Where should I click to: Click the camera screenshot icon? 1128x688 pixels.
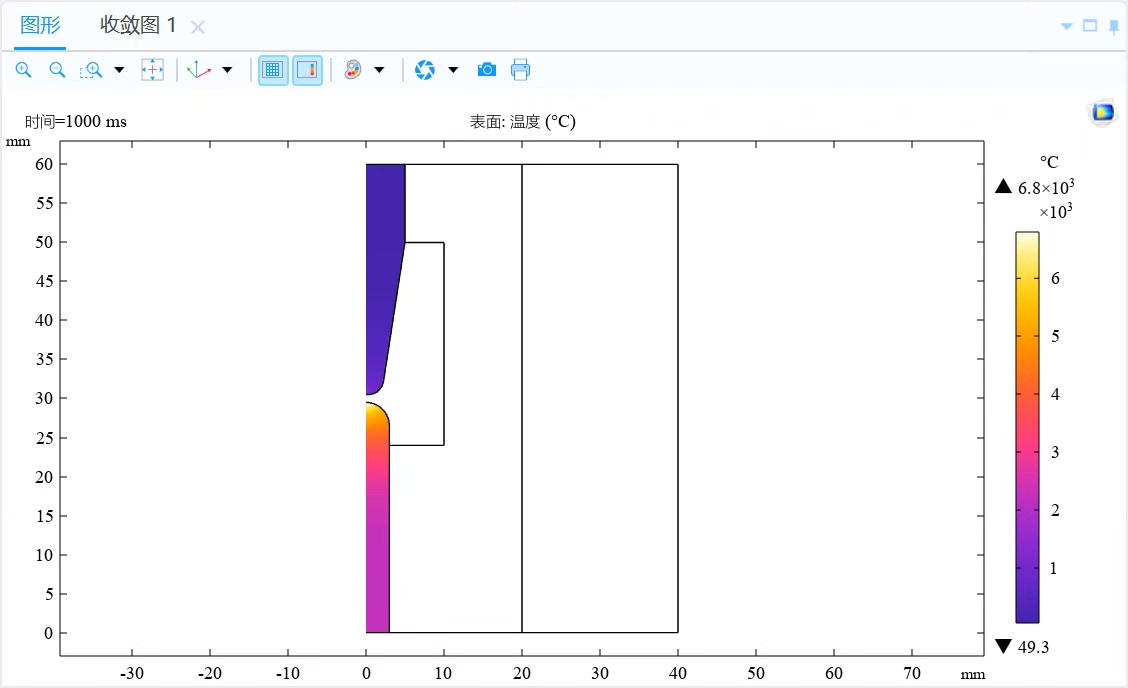[487, 70]
